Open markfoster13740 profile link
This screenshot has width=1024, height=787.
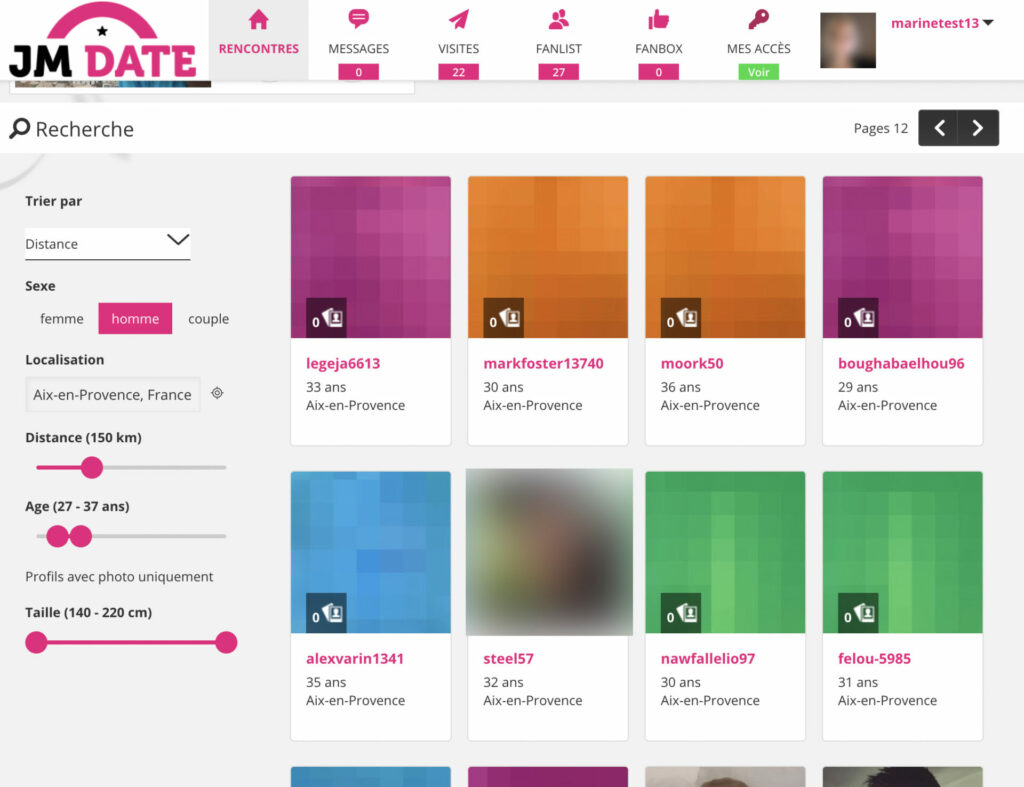pyautogui.click(x=543, y=363)
